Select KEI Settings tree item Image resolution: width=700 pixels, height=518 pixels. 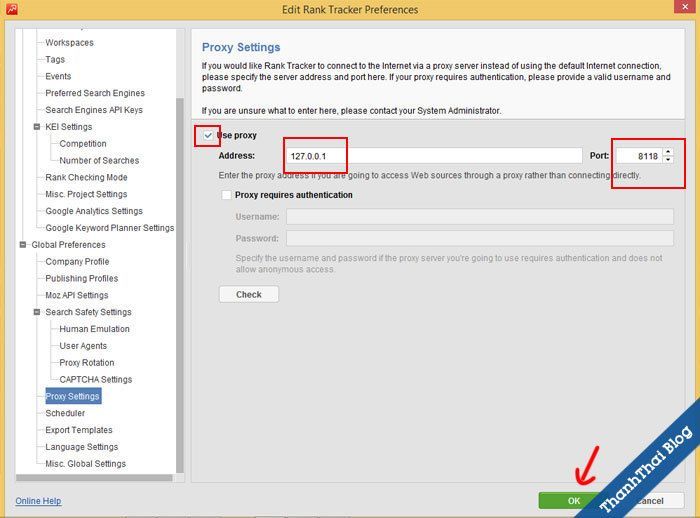(x=69, y=127)
